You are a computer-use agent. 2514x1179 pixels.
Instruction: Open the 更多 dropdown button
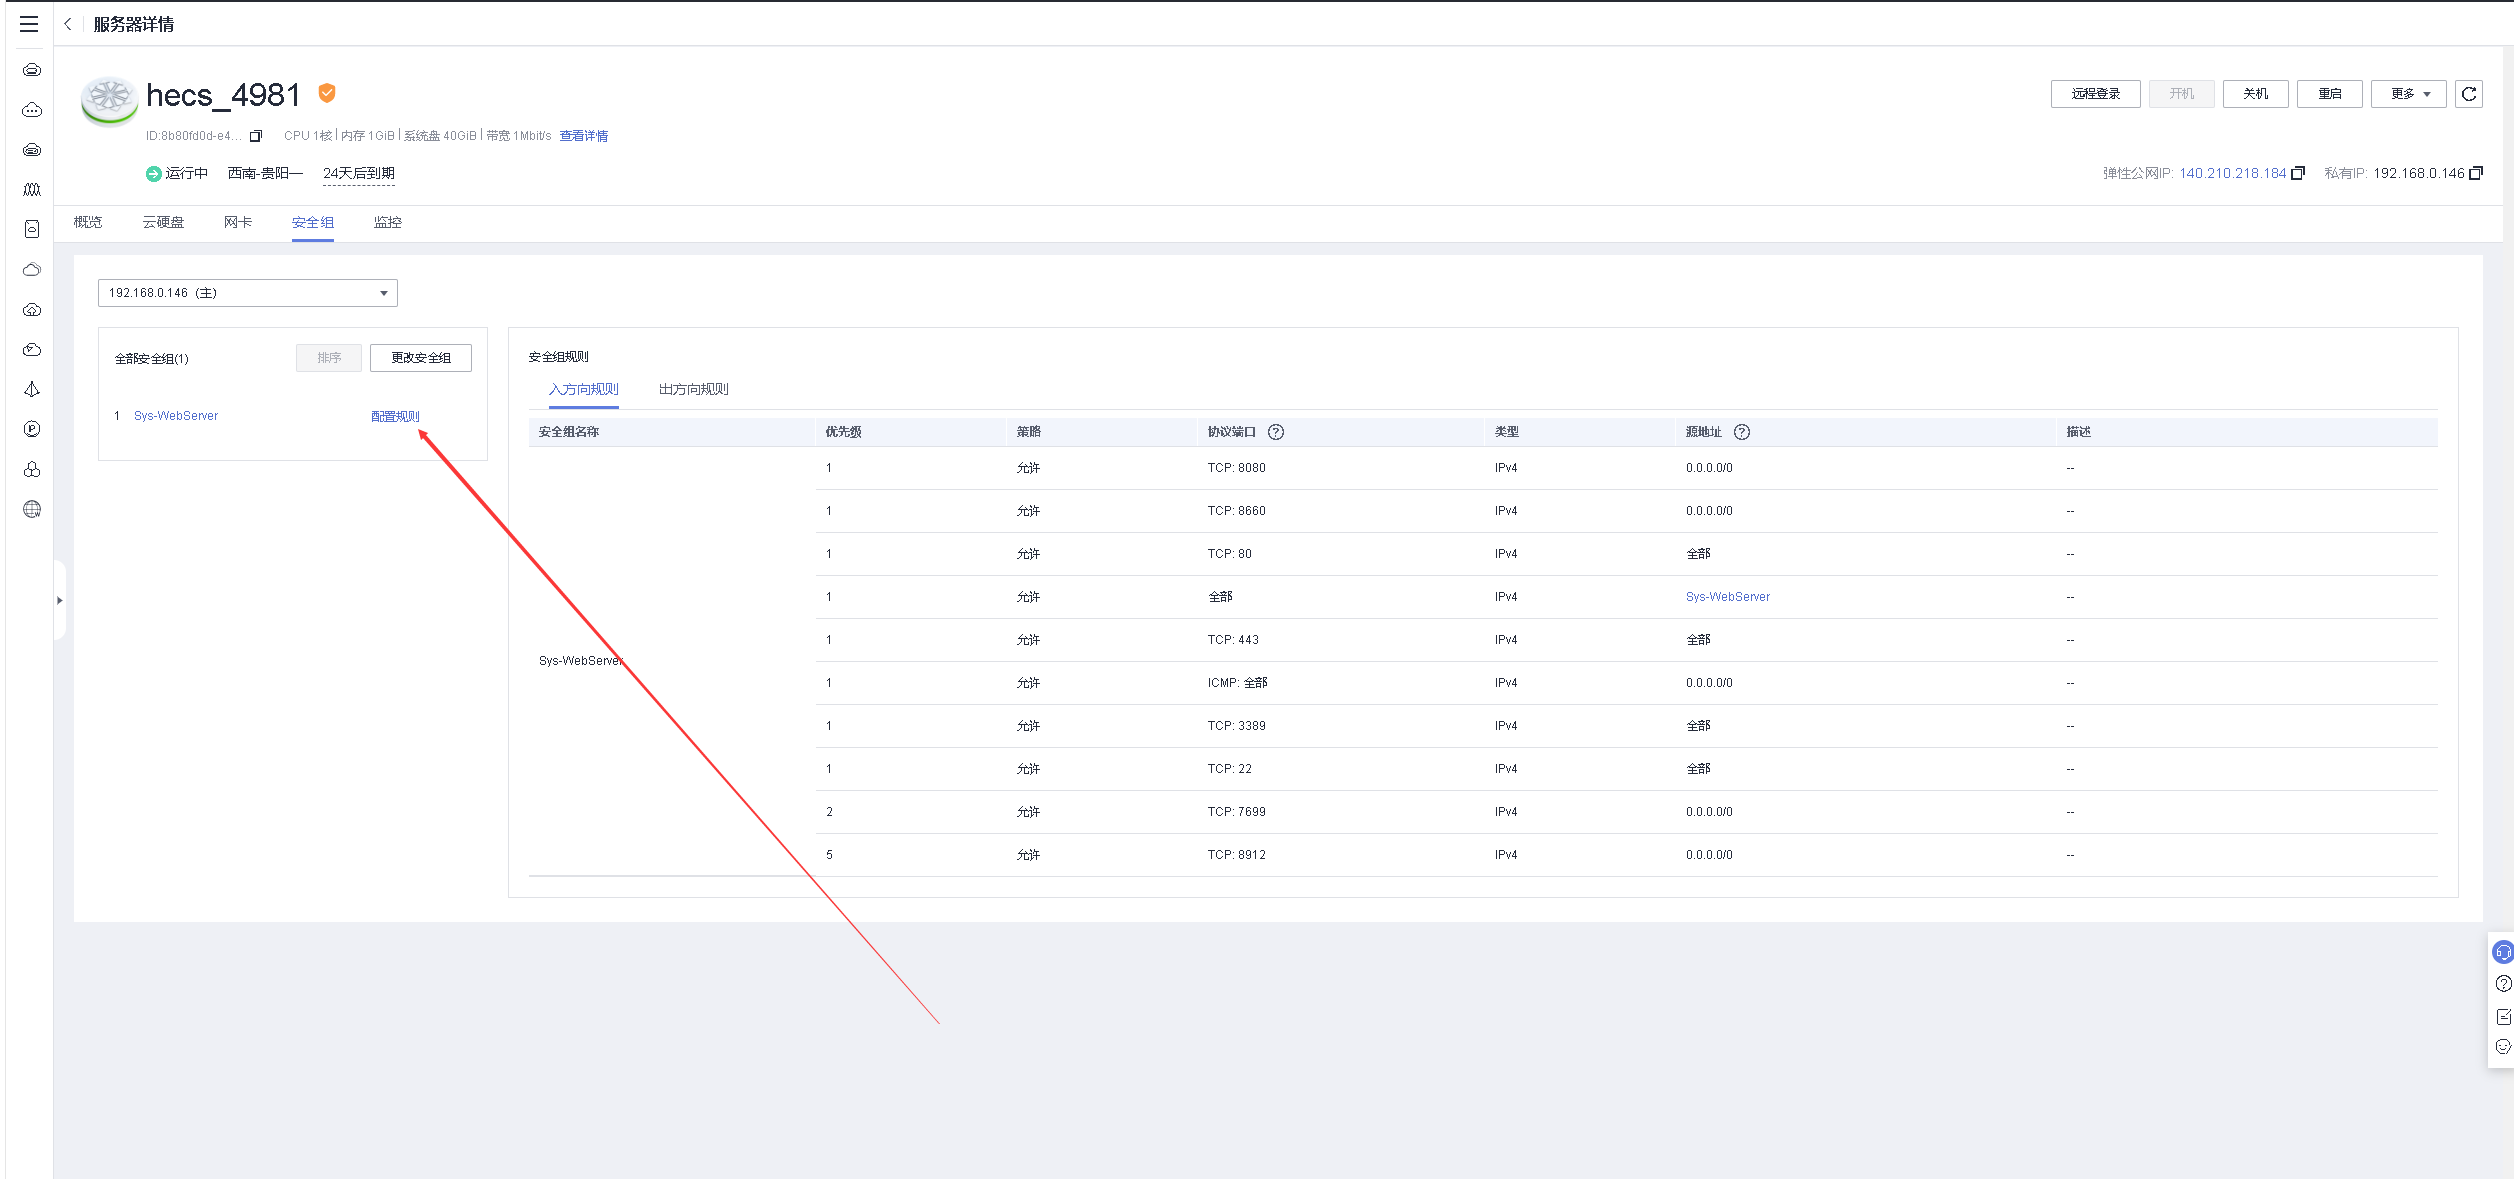click(x=2408, y=94)
